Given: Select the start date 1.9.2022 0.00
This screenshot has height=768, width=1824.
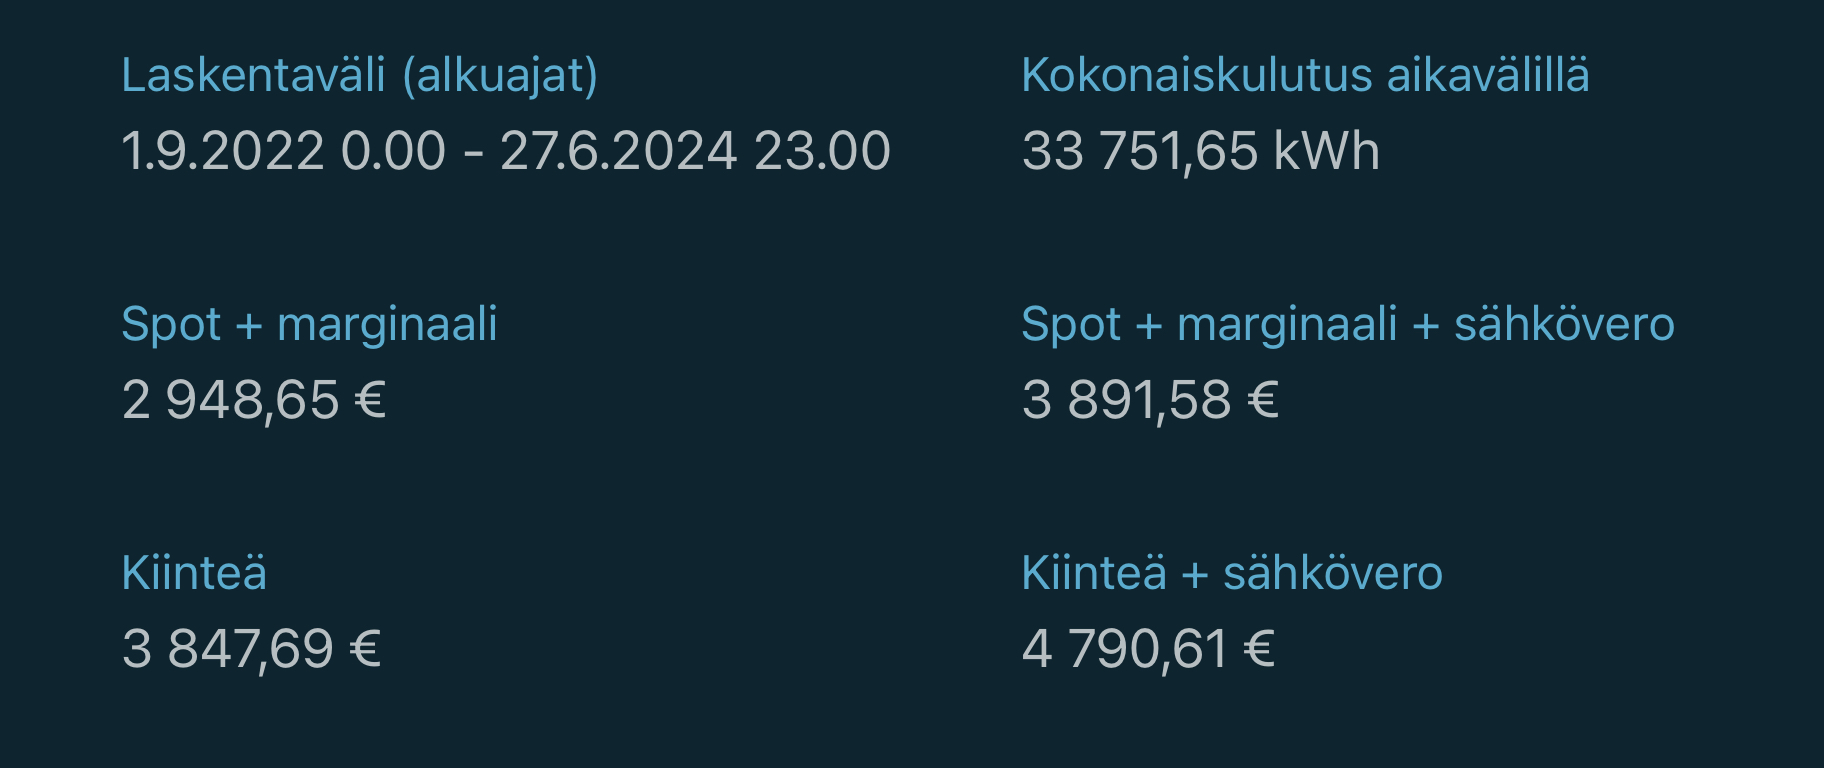Looking at the screenshot, I should click(x=283, y=151).
